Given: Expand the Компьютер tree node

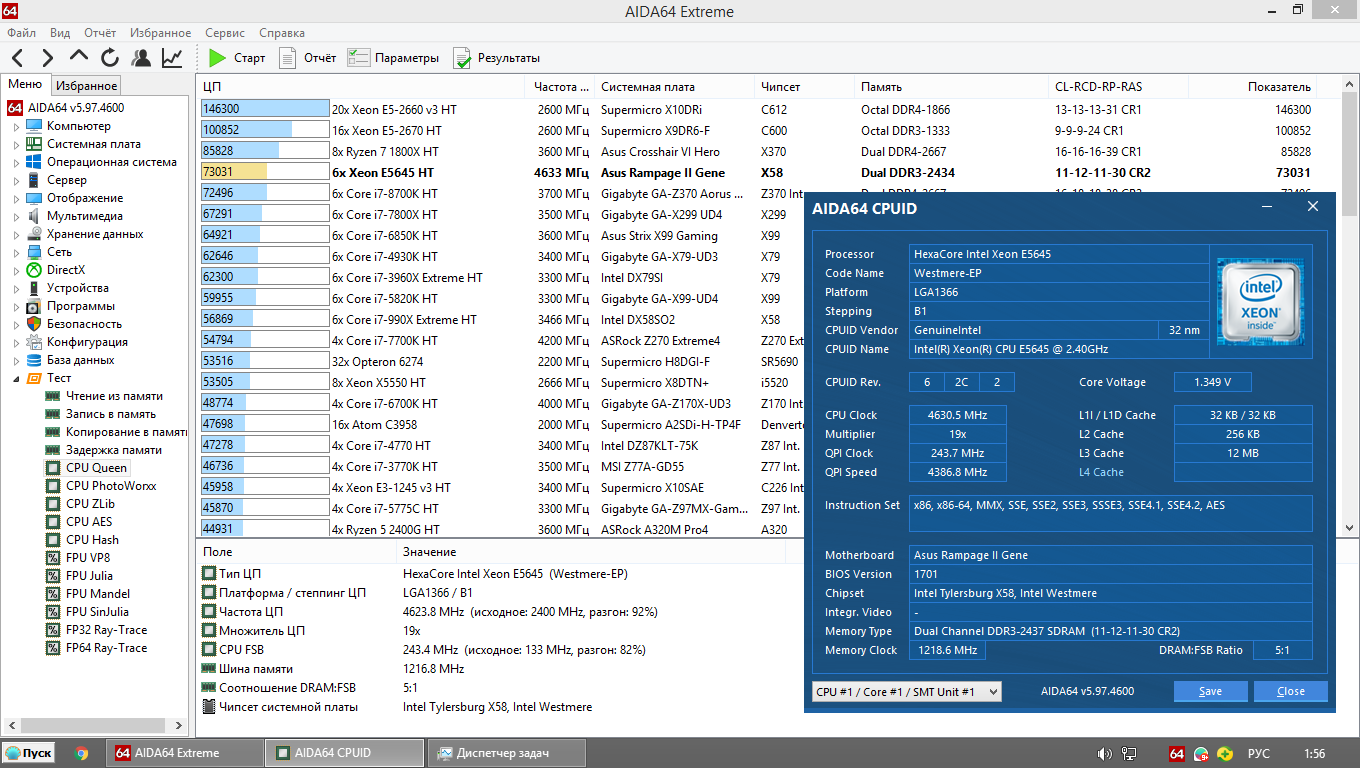Looking at the screenshot, I should coord(16,127).
